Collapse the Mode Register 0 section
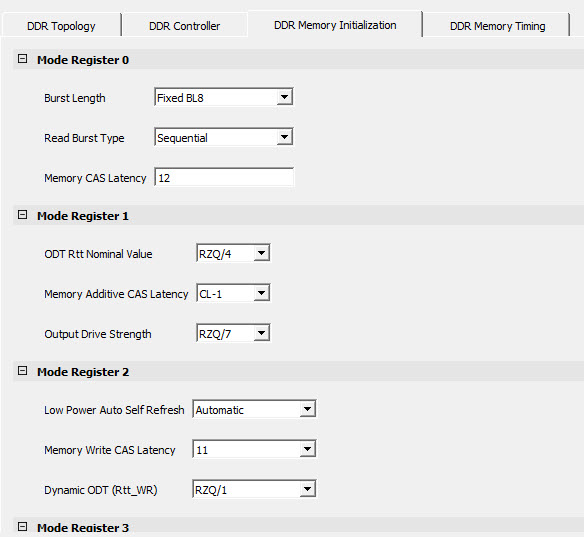 click(x=22, y=59)
